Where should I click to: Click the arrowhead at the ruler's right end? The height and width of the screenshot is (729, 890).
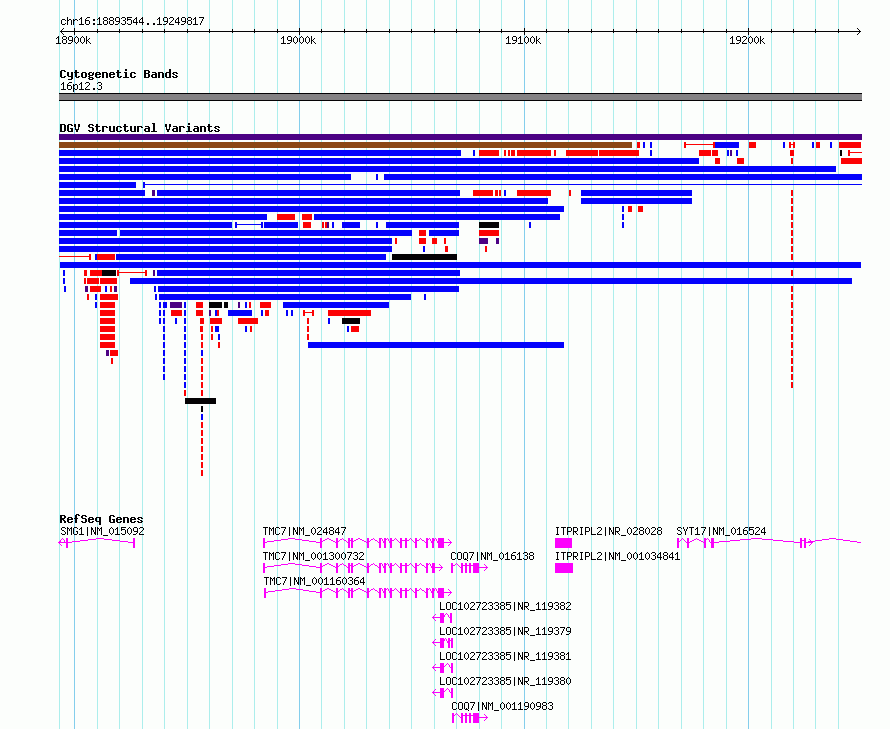click(x=859, y=32)
